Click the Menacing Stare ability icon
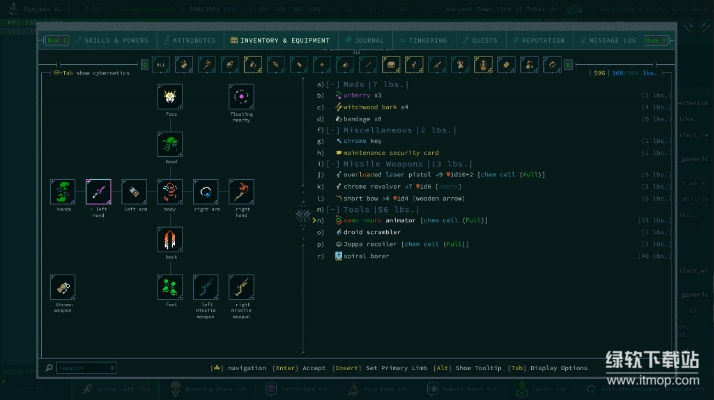Image resolution: width=714 pixels, height=400 pixels. 176,389
